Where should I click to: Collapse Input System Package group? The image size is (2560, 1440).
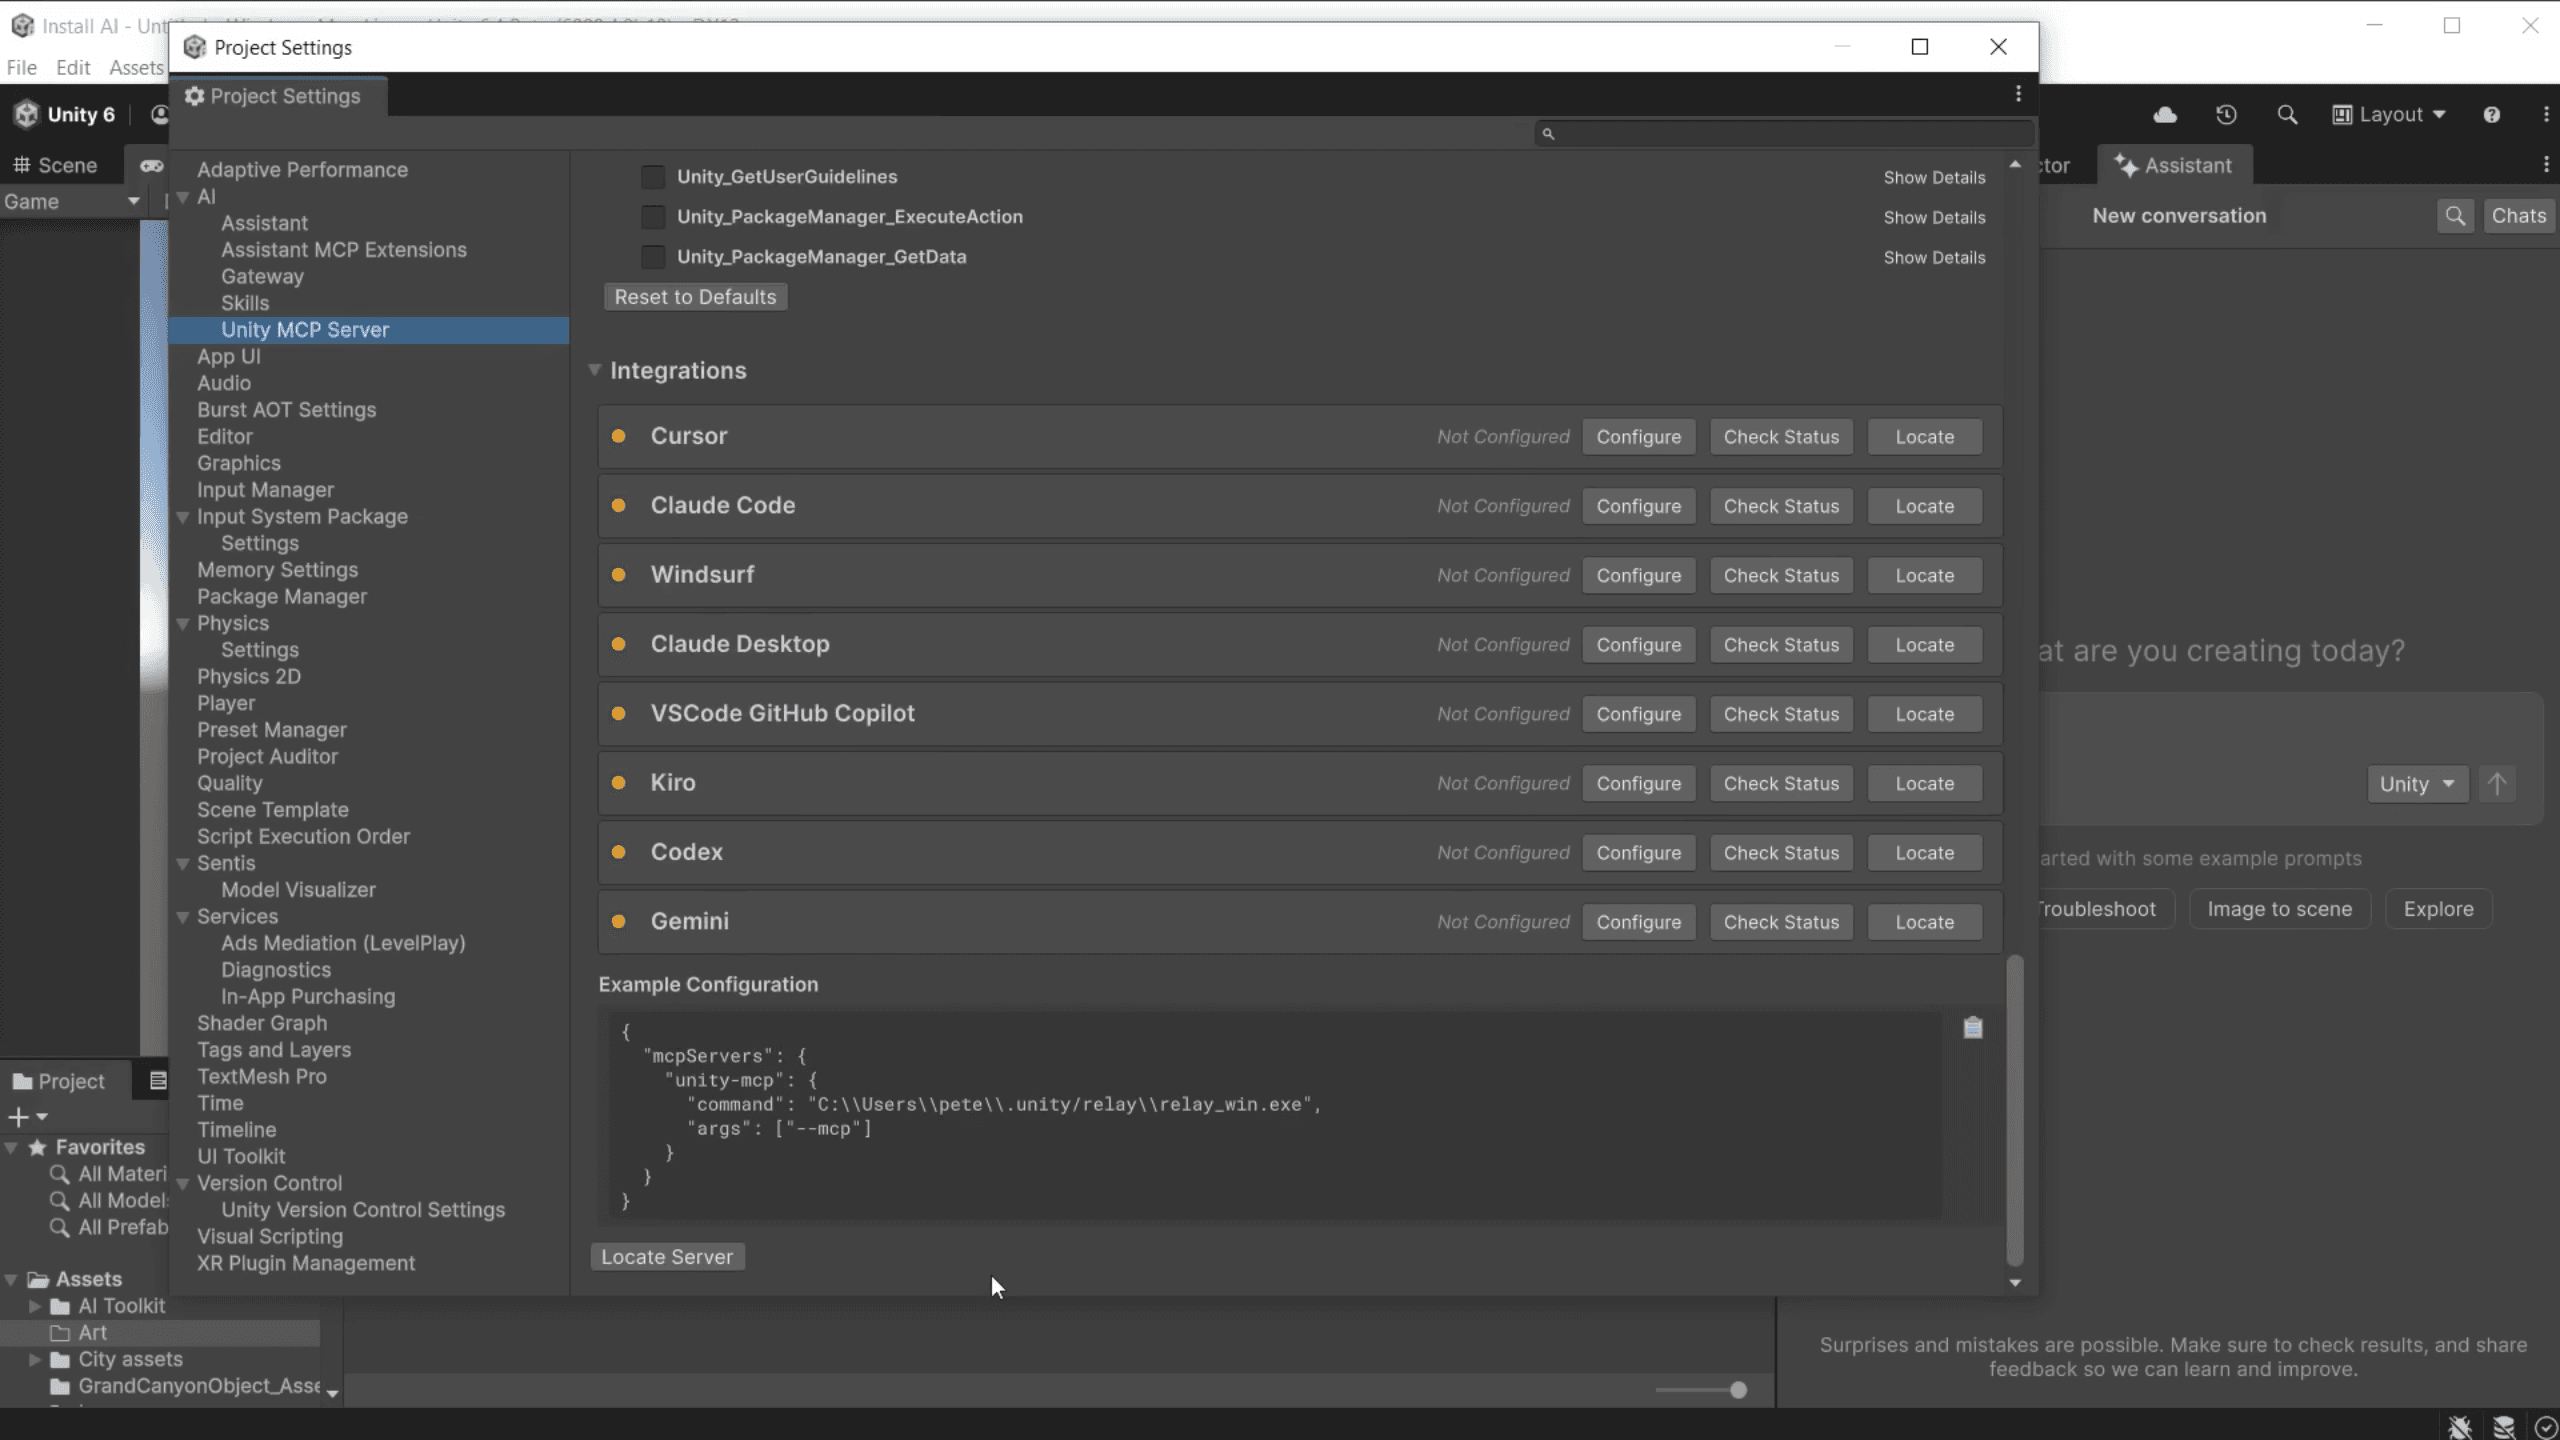coord(183,517)
